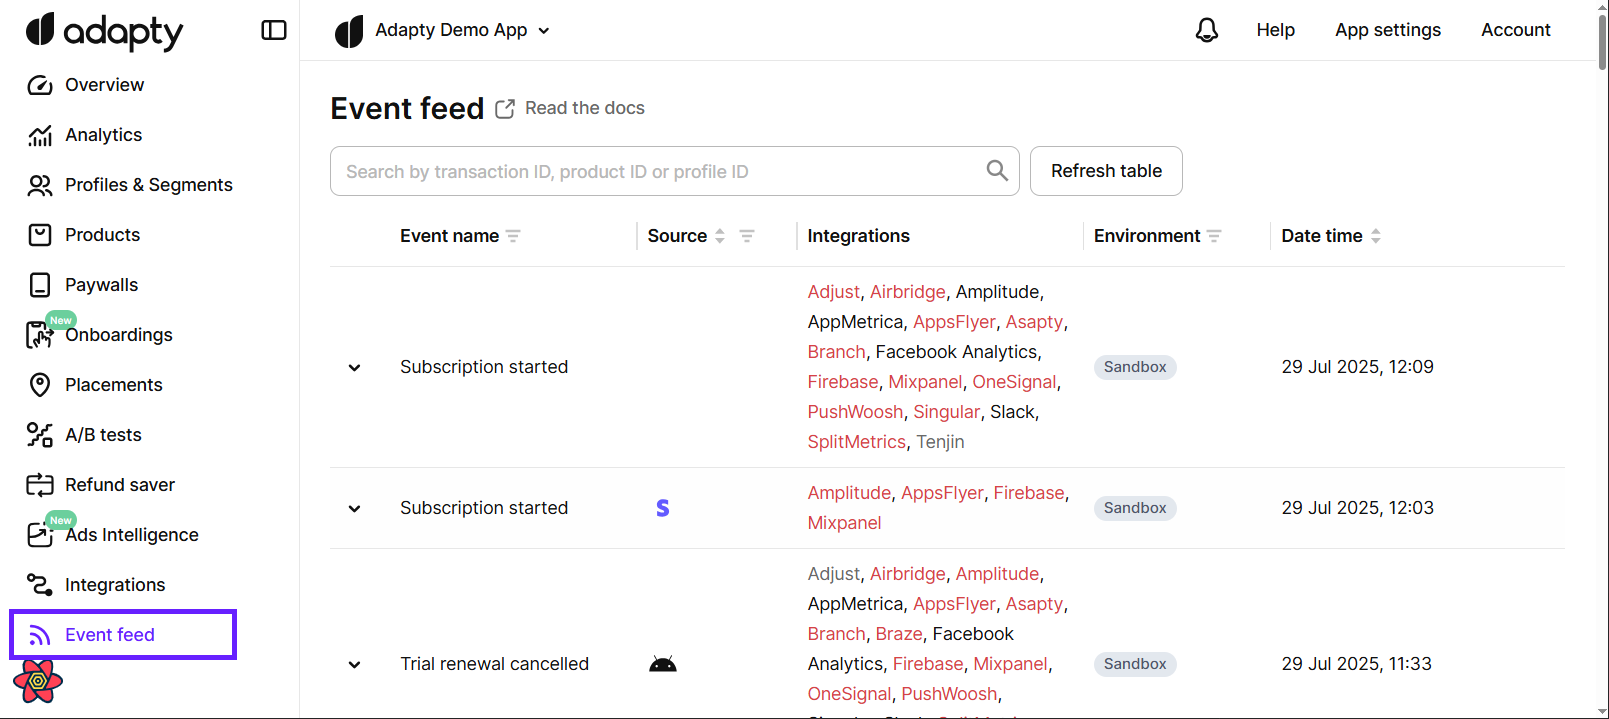The image size is (1609, 719).
Task: Click the adapty logo in sidebar
Action: click(104, 31)
